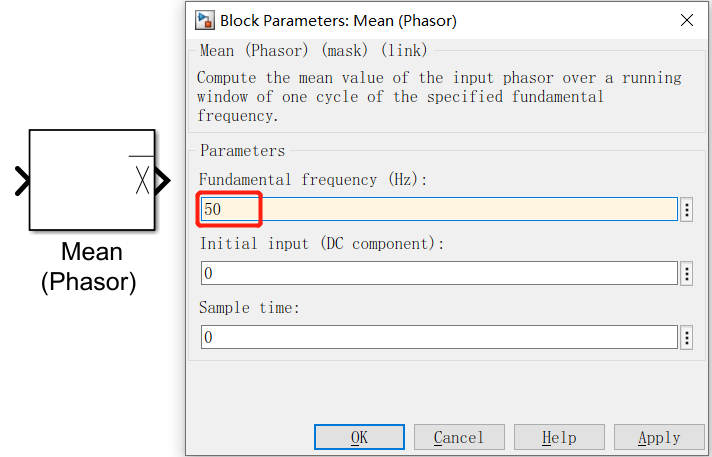Click the Parameters group heading

242,151
